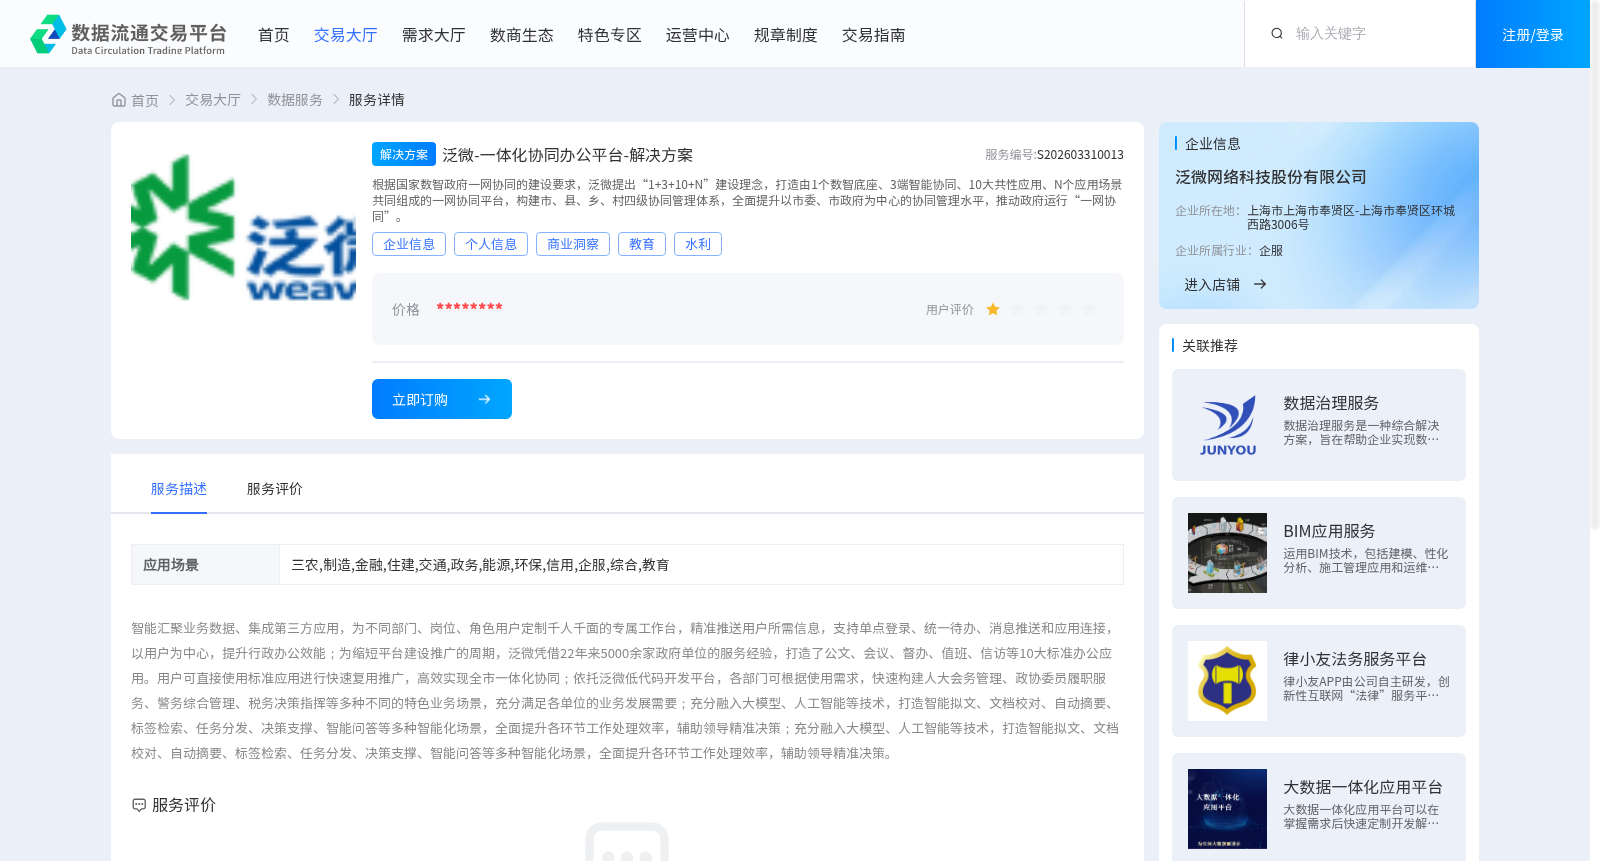Open the 大数据一体化应用平台 thumbnail image
Image resolution: width=1600 pixels, height=861 pixels.
pos(1227,809)
